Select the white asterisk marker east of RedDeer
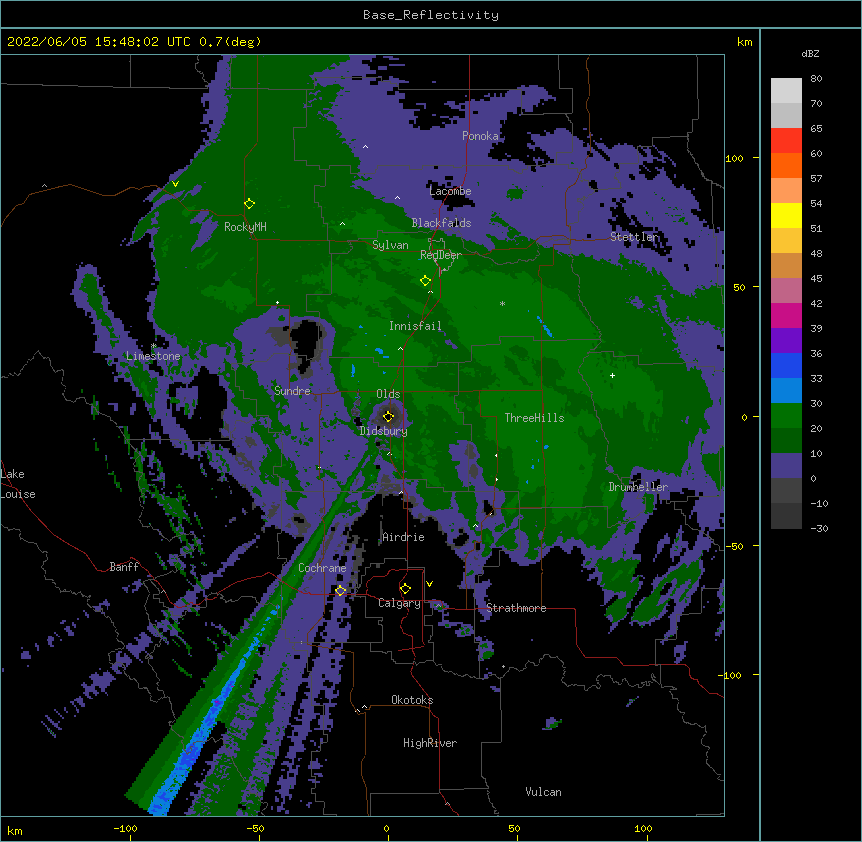The height and width of the screenshot is (842, 862). tap(502, 303)
